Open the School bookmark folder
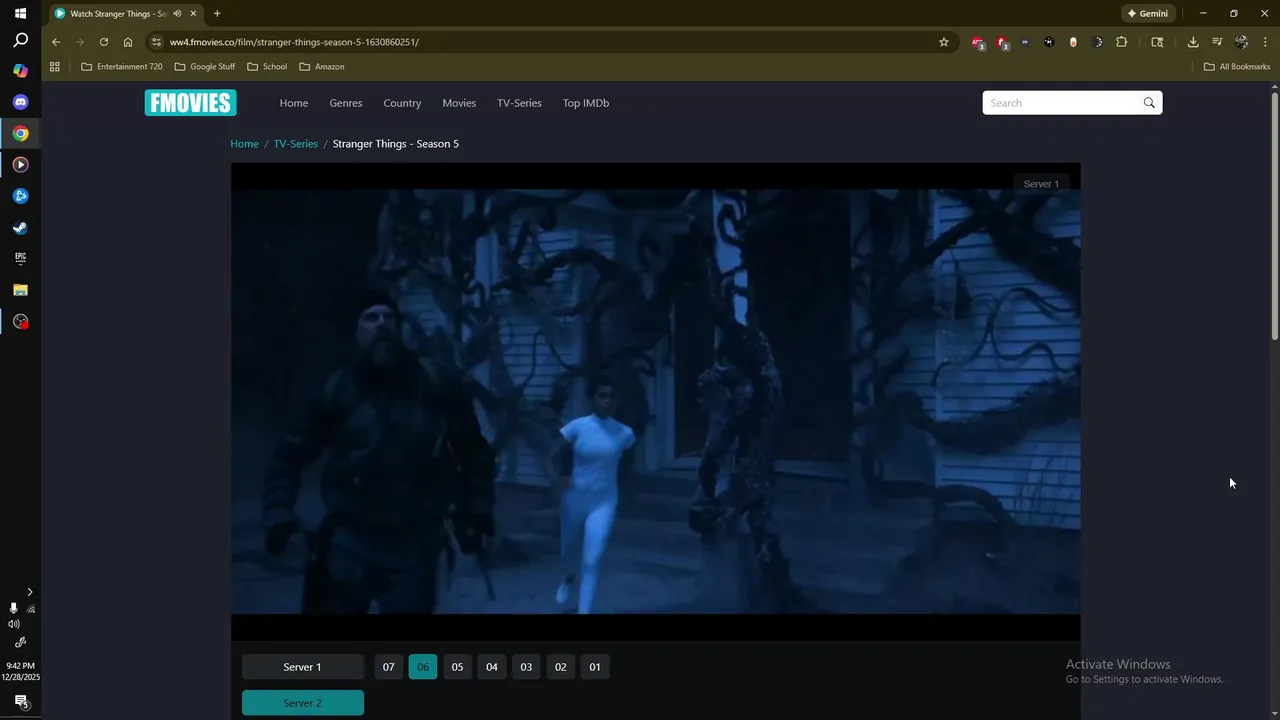The width and height of the screenshot is (1280, 720). [x=267, y=67]
